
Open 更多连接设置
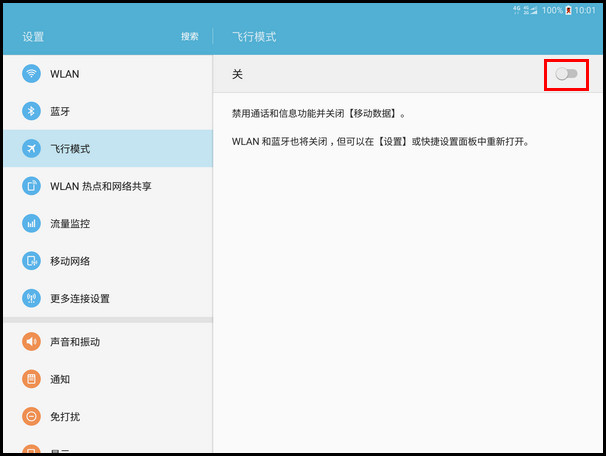pyautogui.click(x=108, y=298)
